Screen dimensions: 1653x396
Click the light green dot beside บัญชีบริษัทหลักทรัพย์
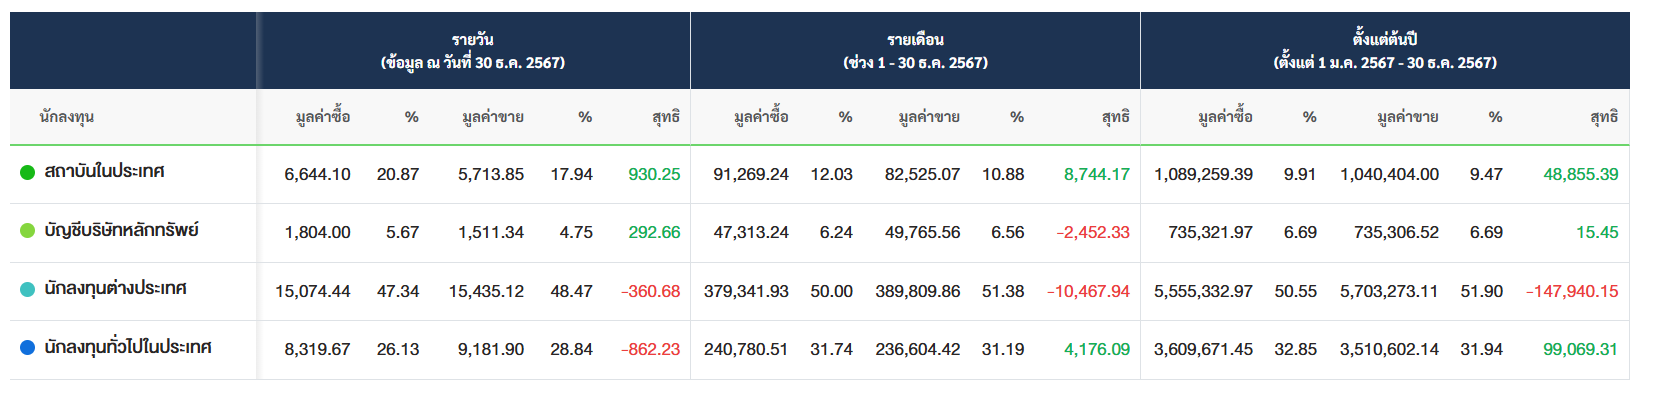[28, 231]
